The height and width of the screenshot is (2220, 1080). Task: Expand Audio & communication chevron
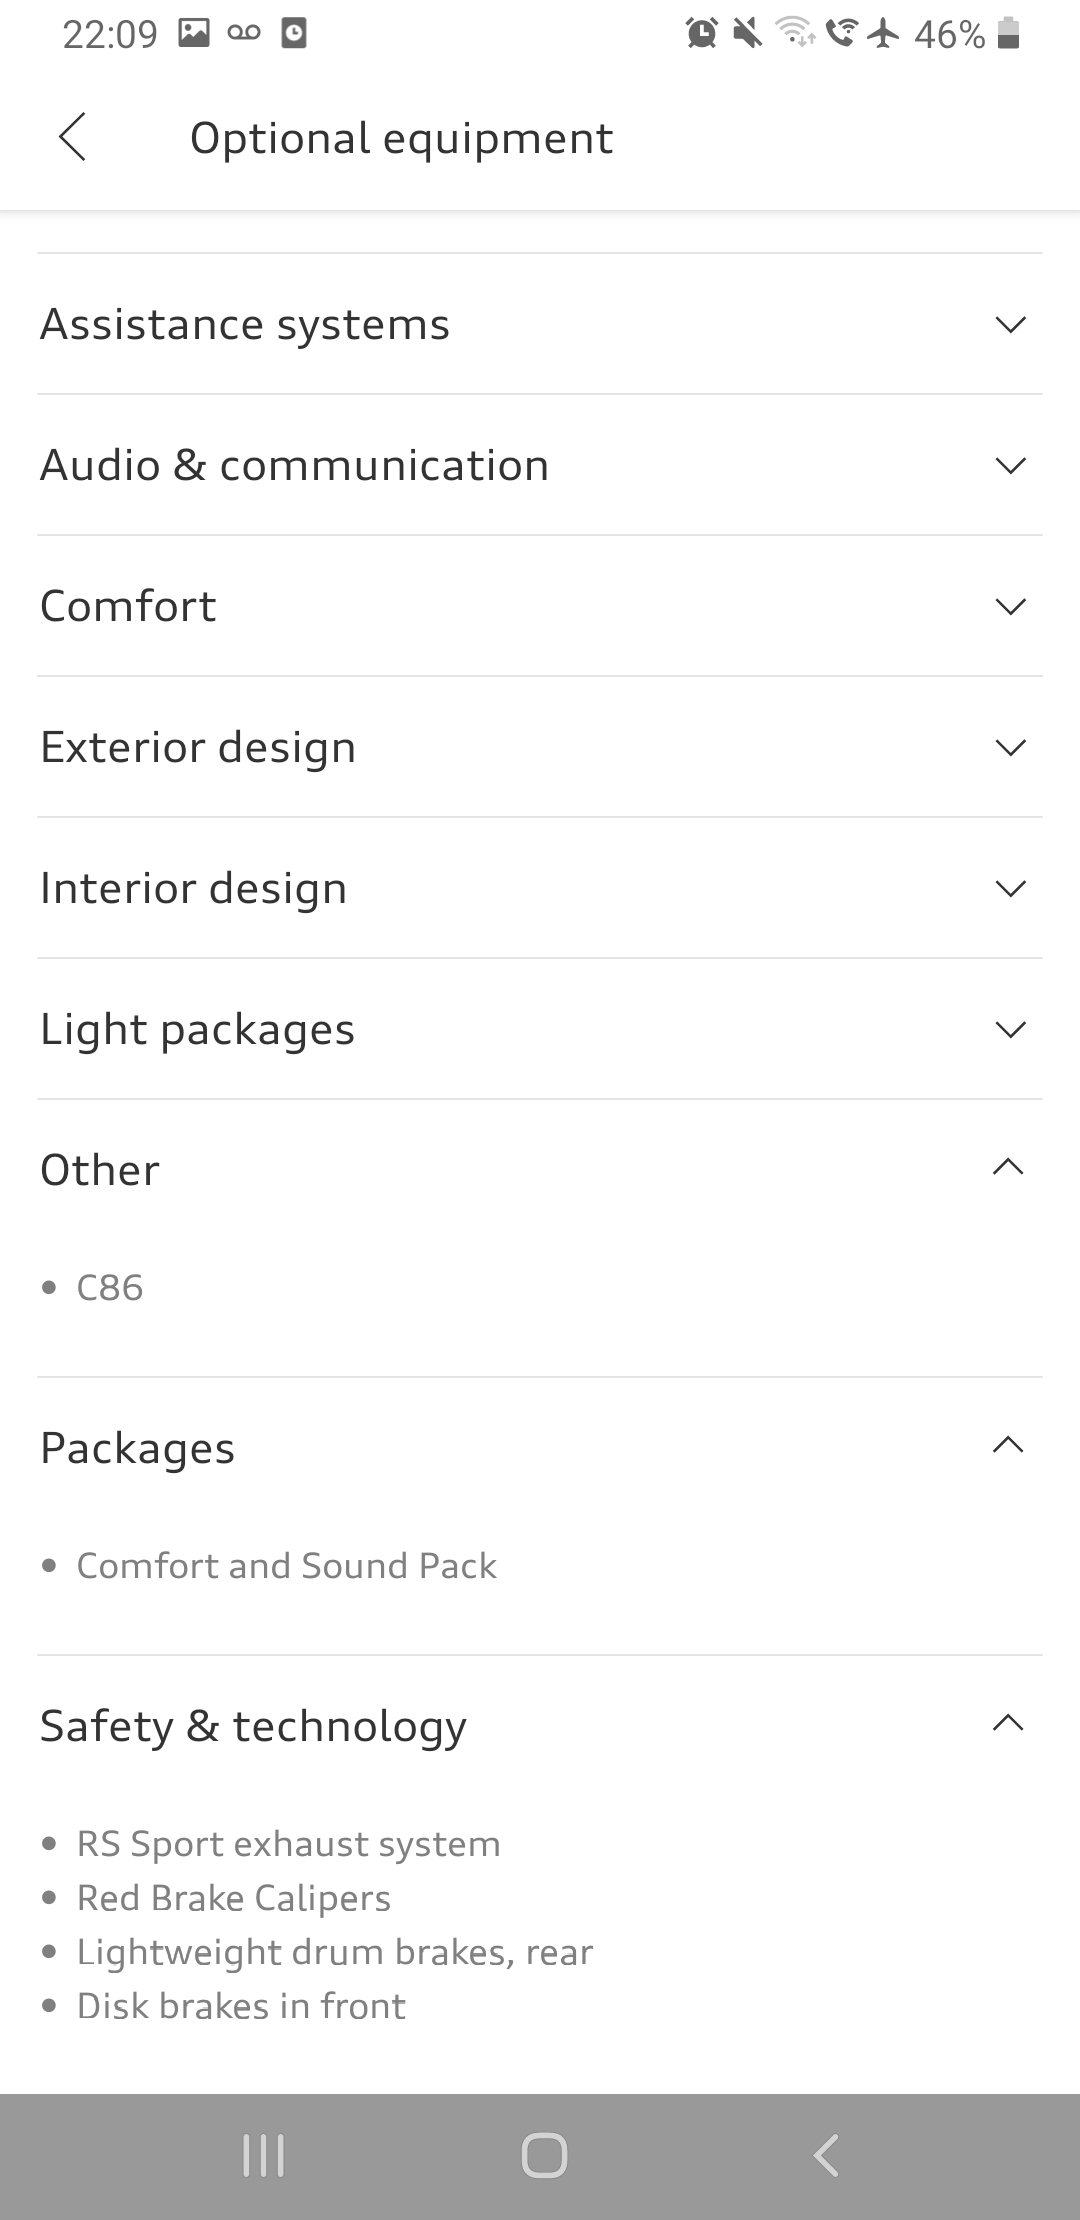(x=1010, y=466)
